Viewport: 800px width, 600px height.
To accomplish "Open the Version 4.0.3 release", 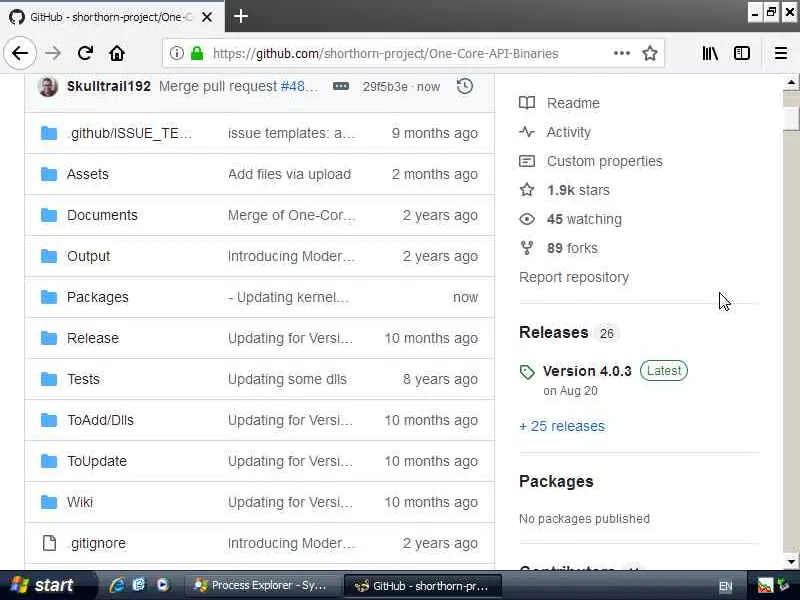I will [587, 371].
